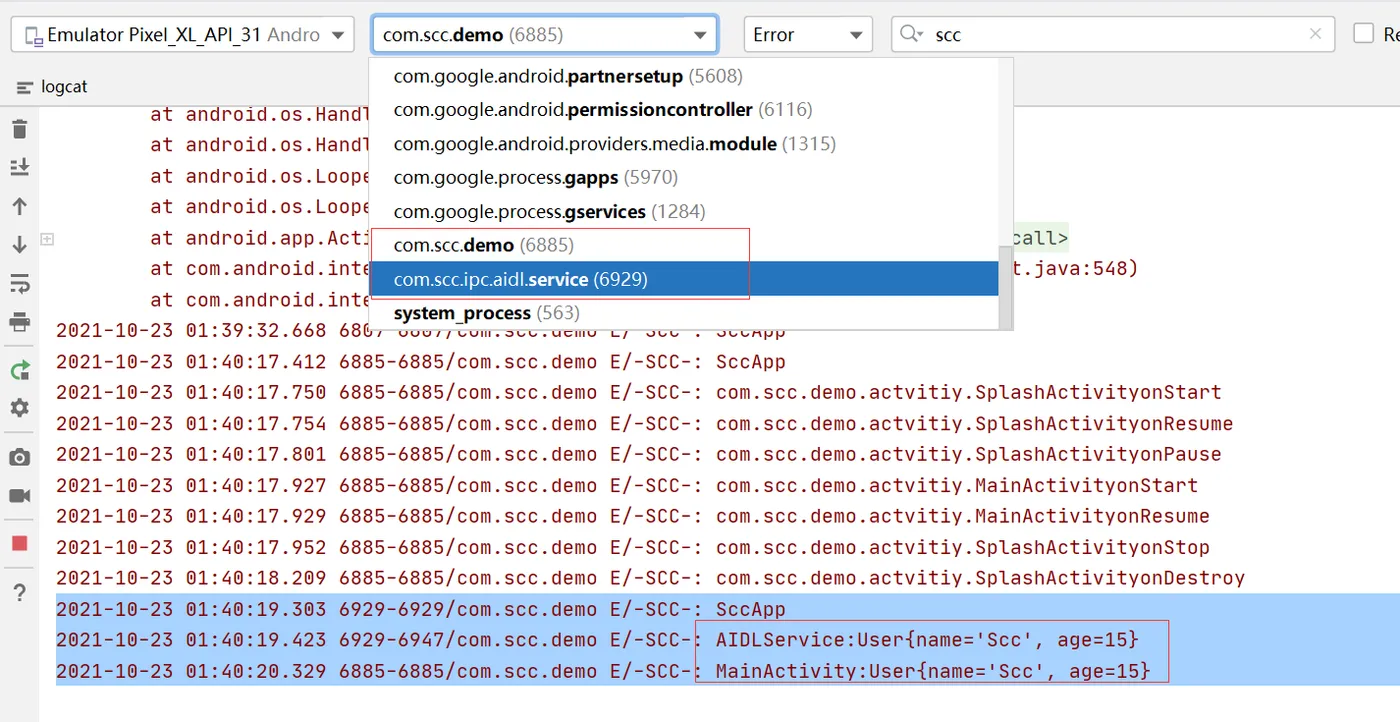Click the 01:40:17.412 SccApp log line
The width and height of the screenshot is (1400, 722).
coord(421,361)
